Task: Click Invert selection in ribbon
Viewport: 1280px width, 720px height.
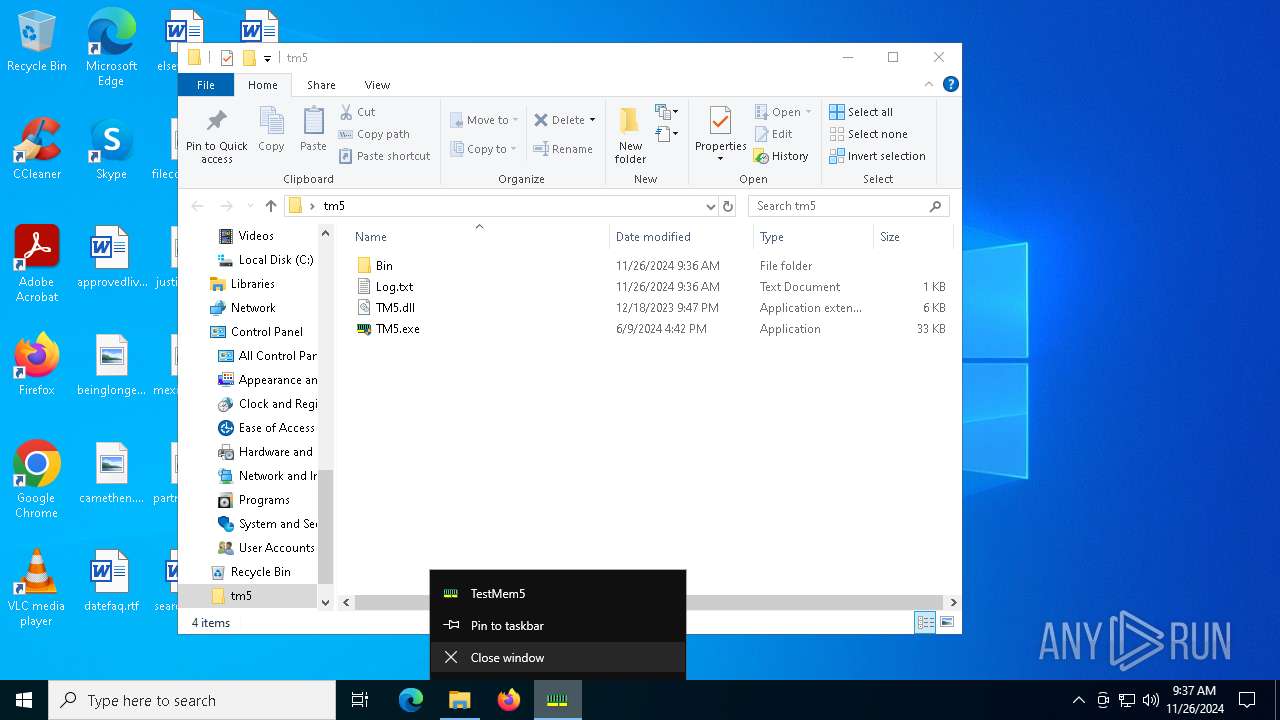Action: [877, 156]
